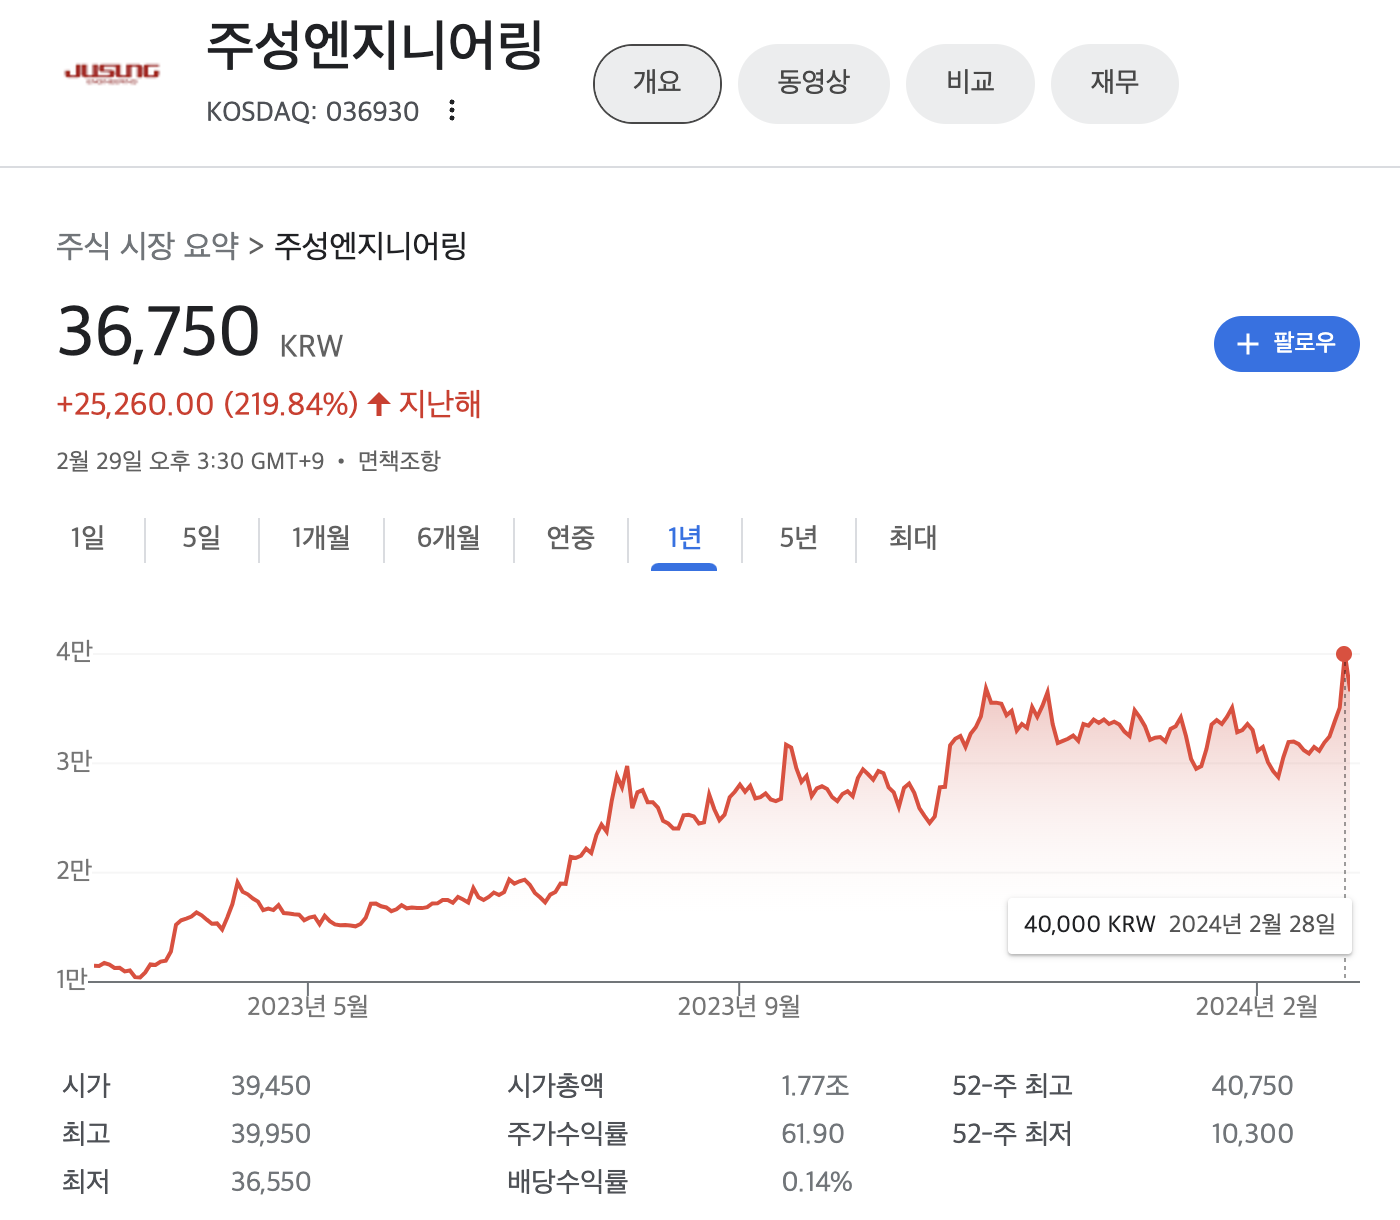Select the 최대 maximum chart range

[x=913, y=538]
